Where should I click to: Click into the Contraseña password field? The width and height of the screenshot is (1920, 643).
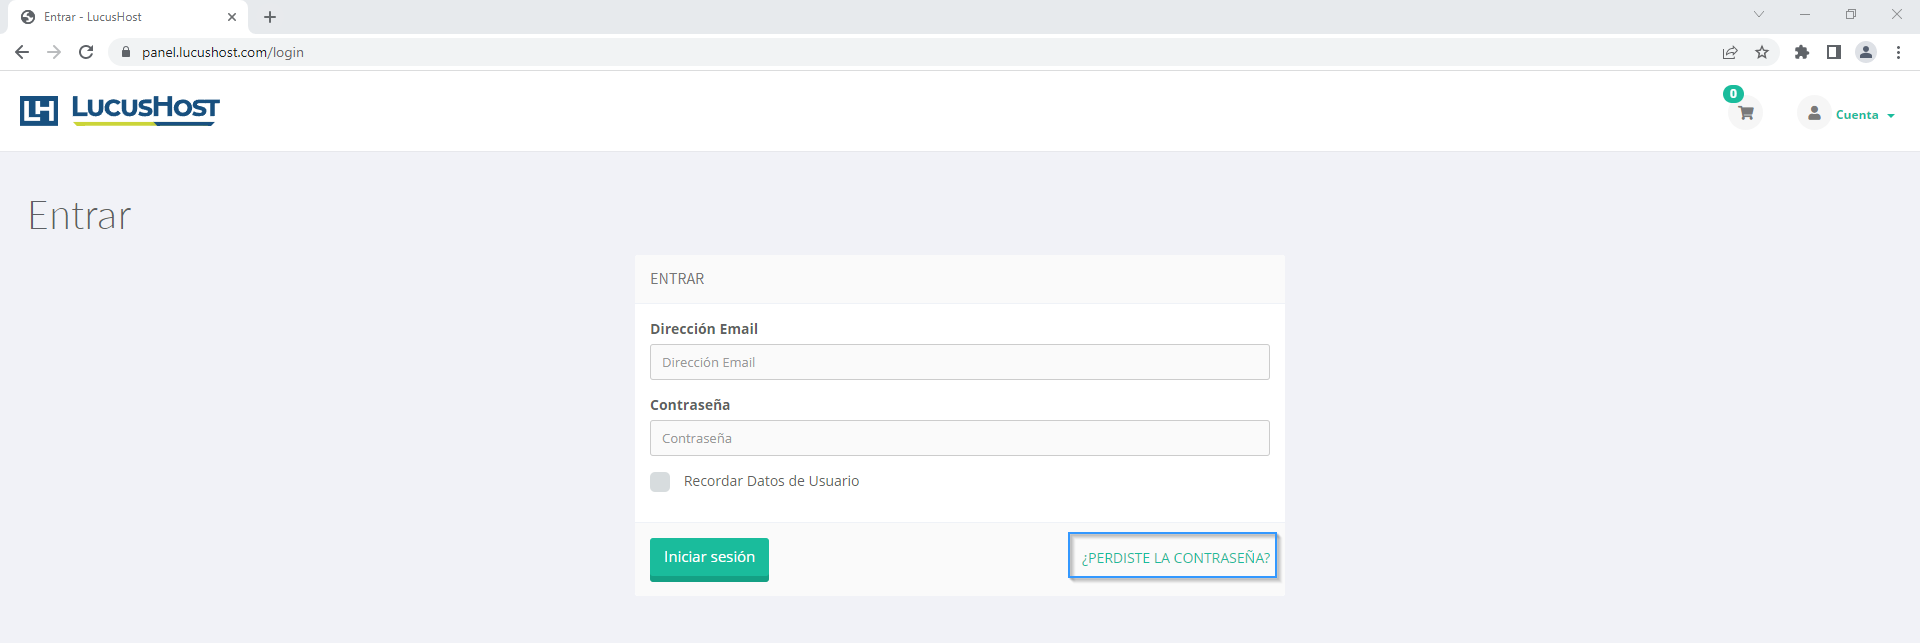(959, 438)
